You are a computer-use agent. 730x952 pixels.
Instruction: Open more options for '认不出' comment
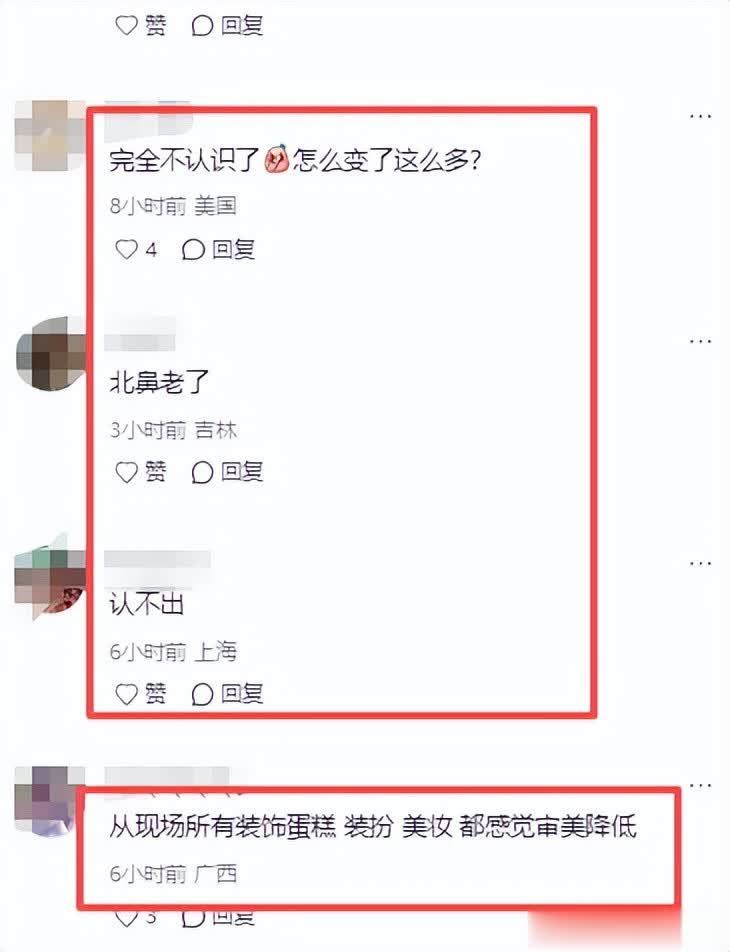(x=700, y=563)
